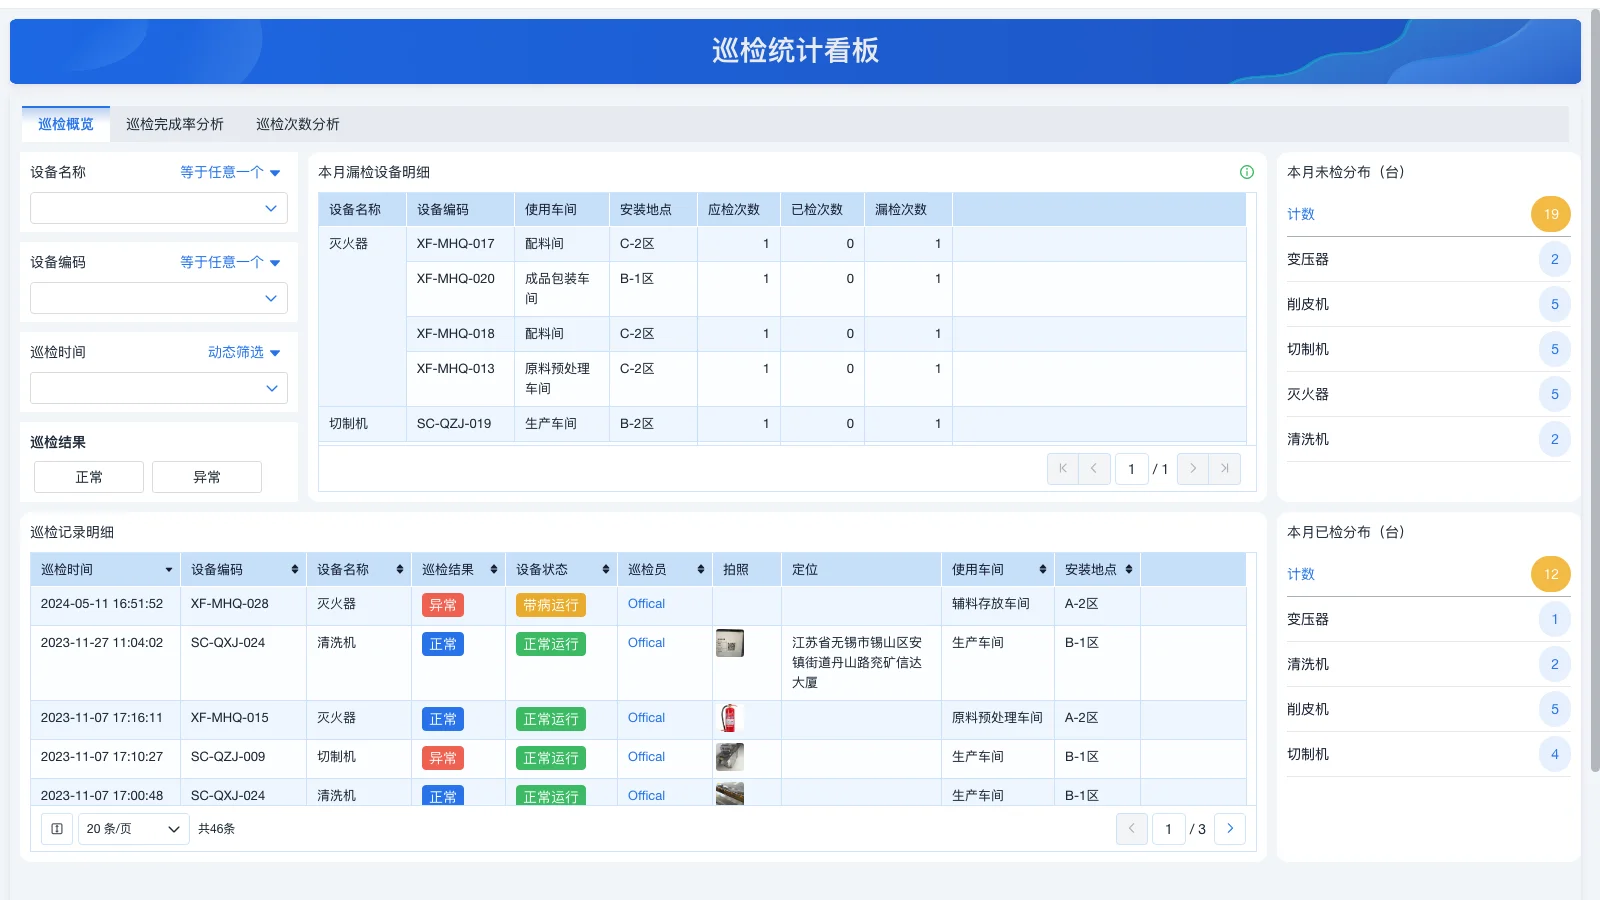This screenshot has width=1600, height=900.
Task: Select the 异常 filter under 巡检结果
Action: click(206, 477)
